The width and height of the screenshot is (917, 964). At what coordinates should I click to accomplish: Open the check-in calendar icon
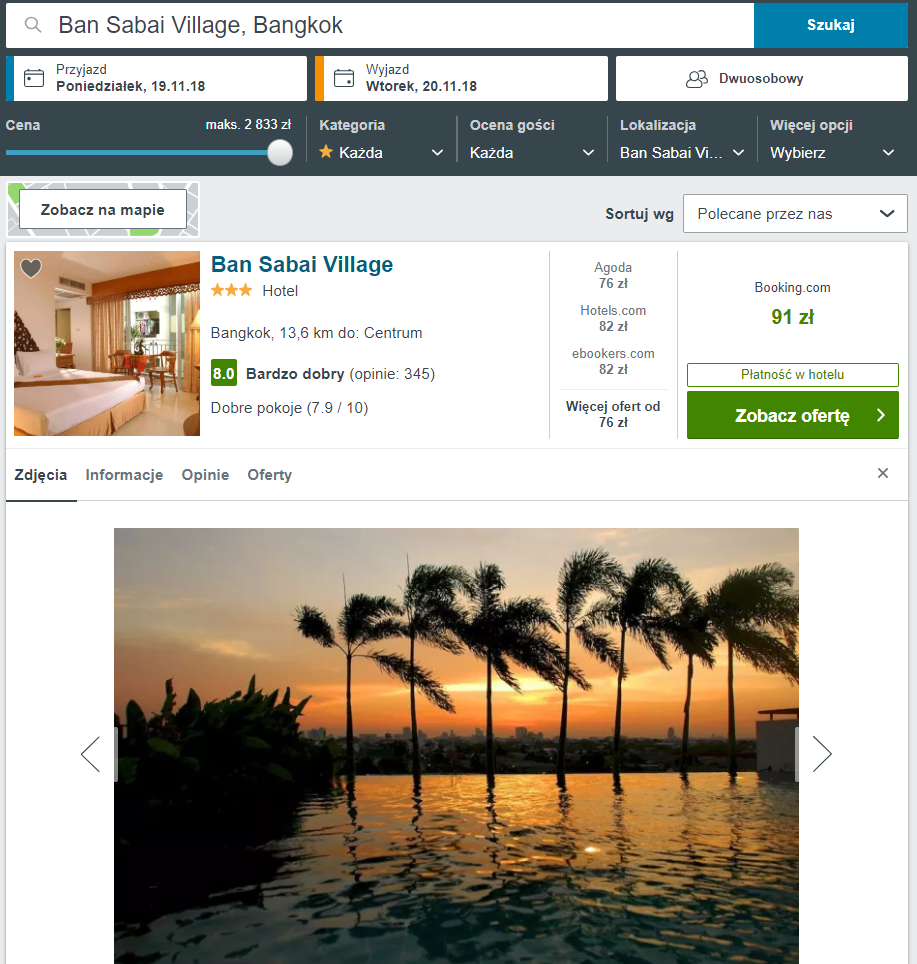34,78
